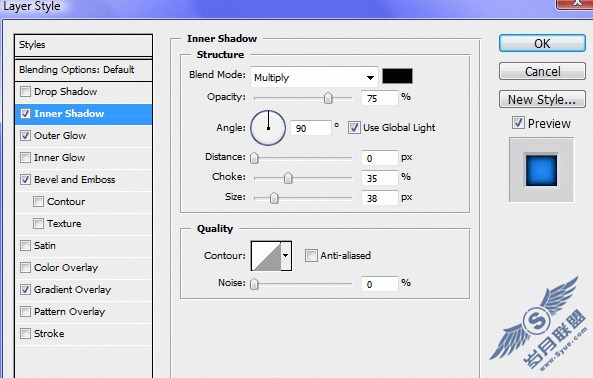Click the Size slider handle

coord(274,198)
